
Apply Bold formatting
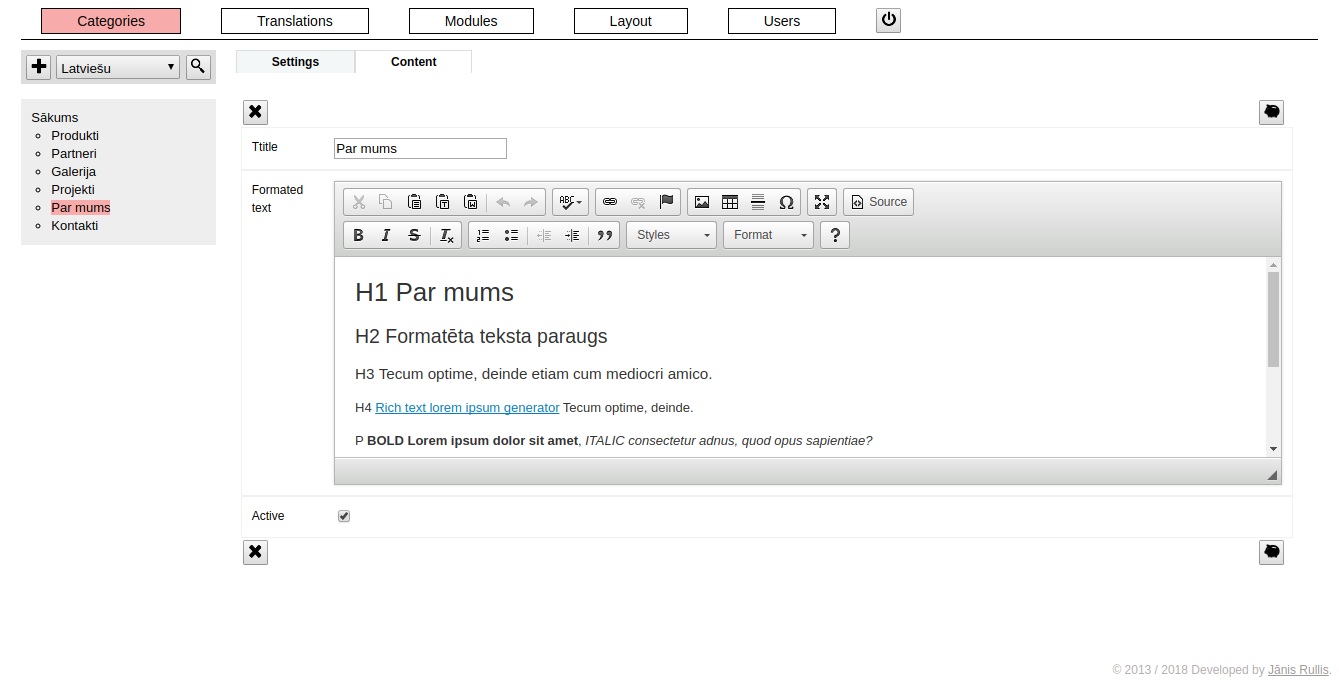pyautogui.click(x=359, y=235)
